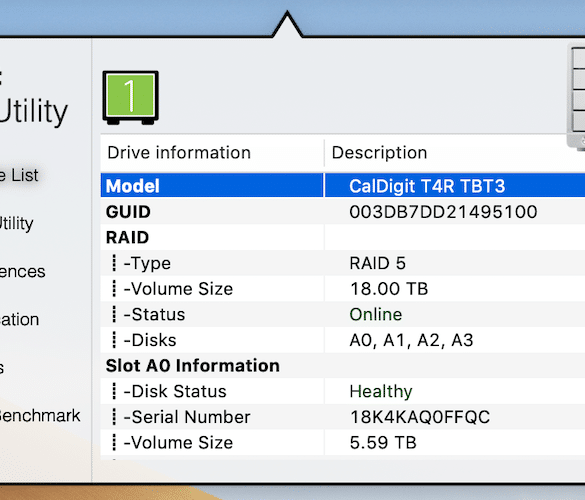Select RAID -Volume Size row label
The width and height of the screenshot is (585, 500).
click(178, 289)
